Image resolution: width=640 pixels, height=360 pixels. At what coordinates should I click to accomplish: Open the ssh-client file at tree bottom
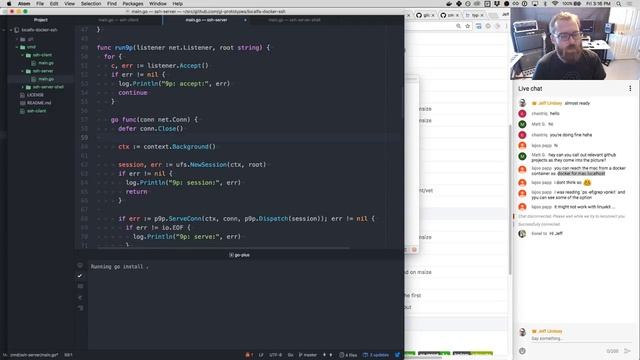36,111
